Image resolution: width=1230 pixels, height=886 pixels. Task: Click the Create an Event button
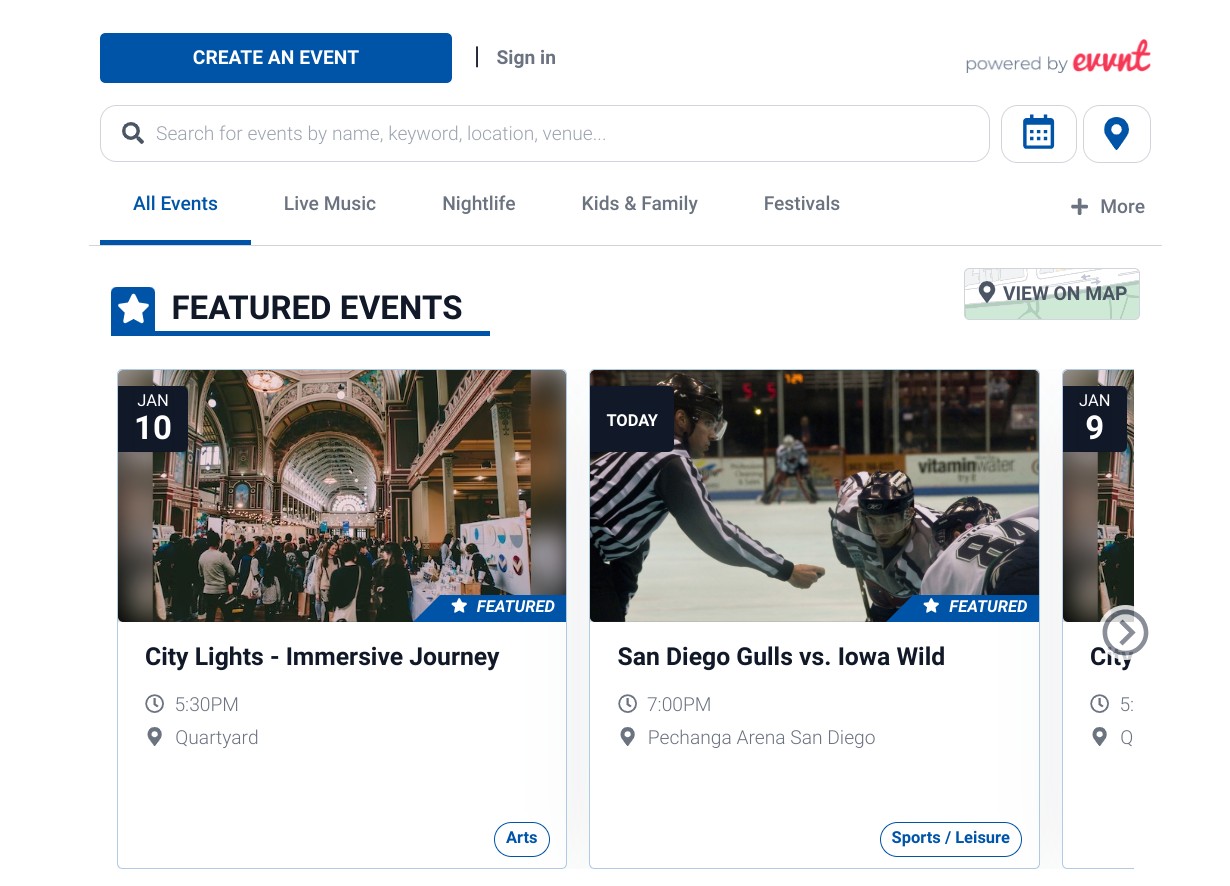coord(276,58)
